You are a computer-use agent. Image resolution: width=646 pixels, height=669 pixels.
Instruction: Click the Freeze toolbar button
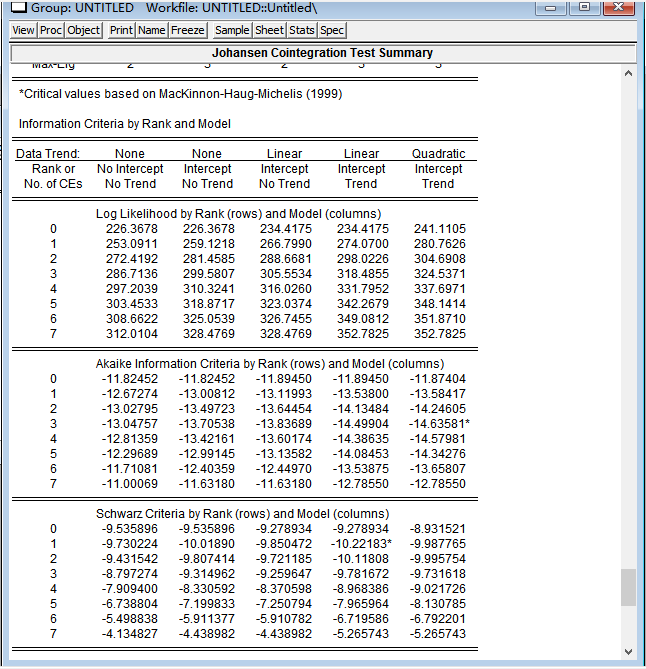pyautogui.click(x=188, y=30)
